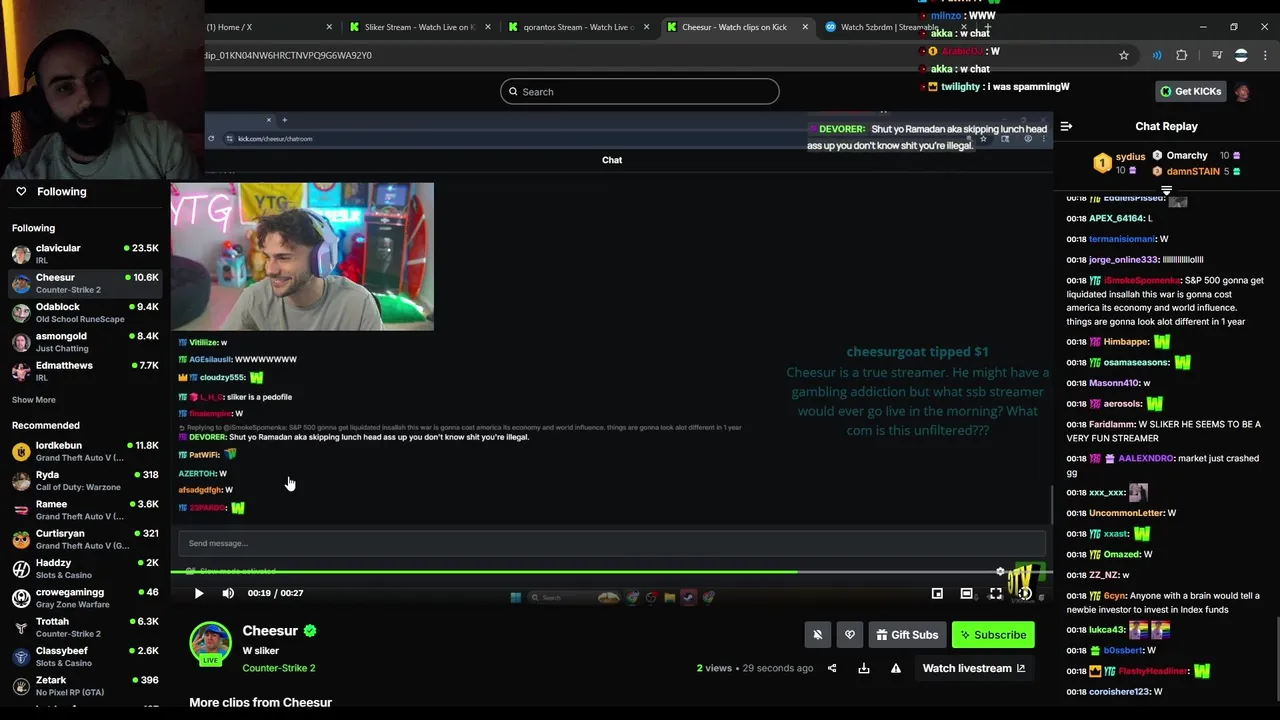Click Ramee avatar in Recommended
Image resolution: width=1280 pixels, height=720 pixels.
pyautogui.click(x=21, y=510)
